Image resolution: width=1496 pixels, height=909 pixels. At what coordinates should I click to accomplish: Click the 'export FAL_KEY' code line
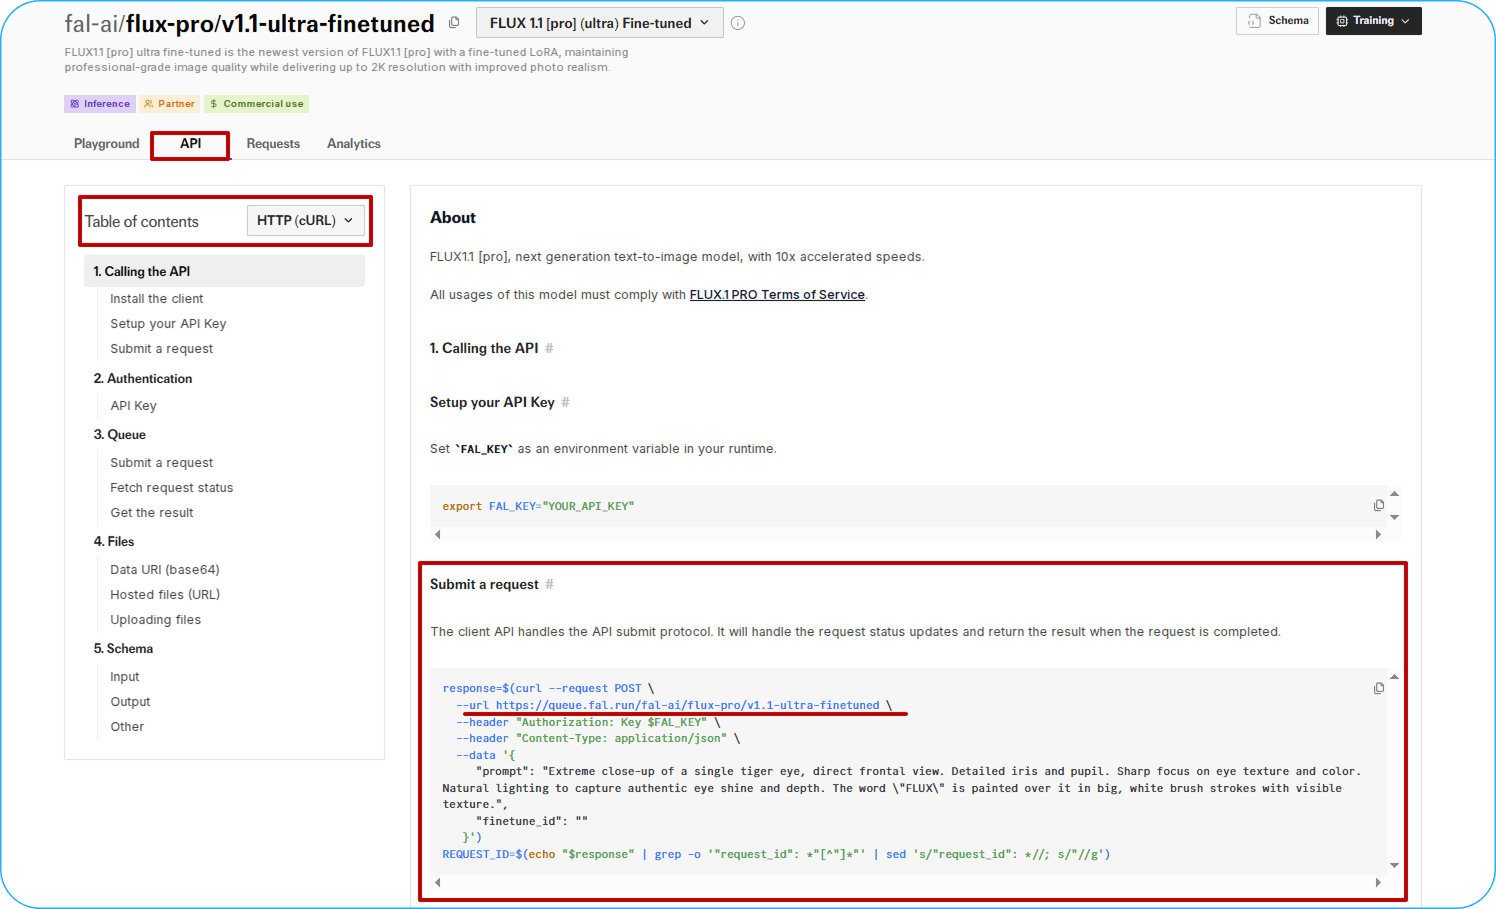coord(538,506)
